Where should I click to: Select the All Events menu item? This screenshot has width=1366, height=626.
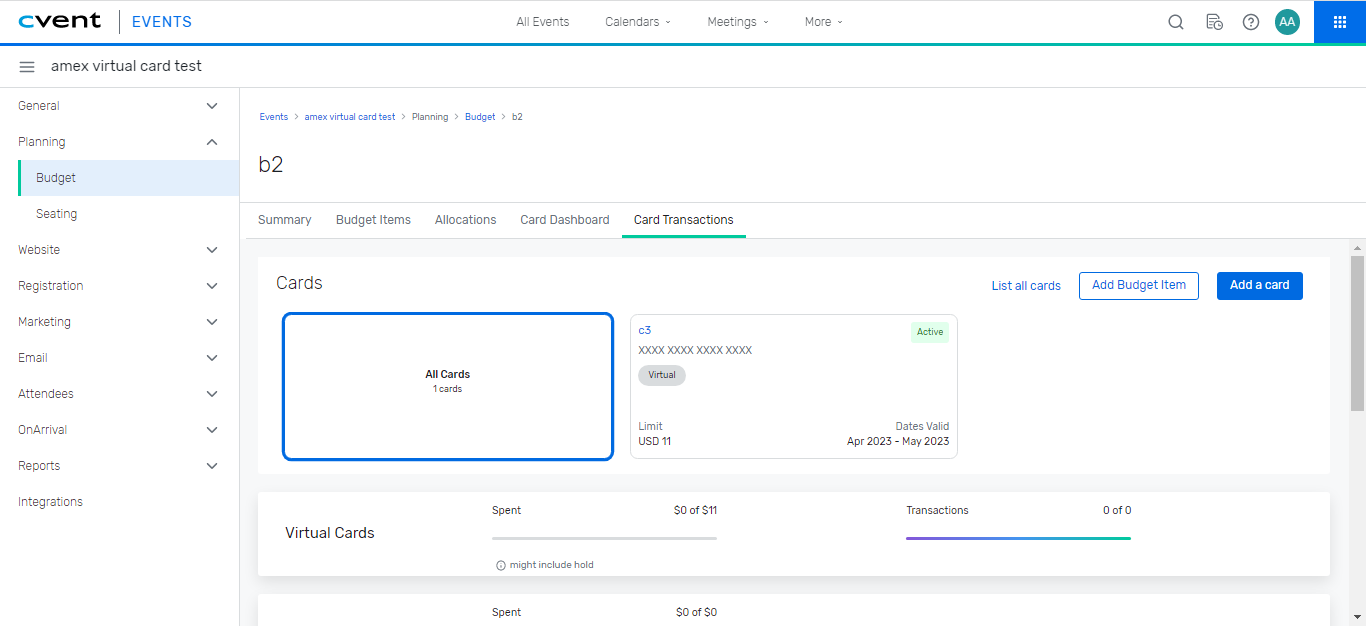click(542, 21)
